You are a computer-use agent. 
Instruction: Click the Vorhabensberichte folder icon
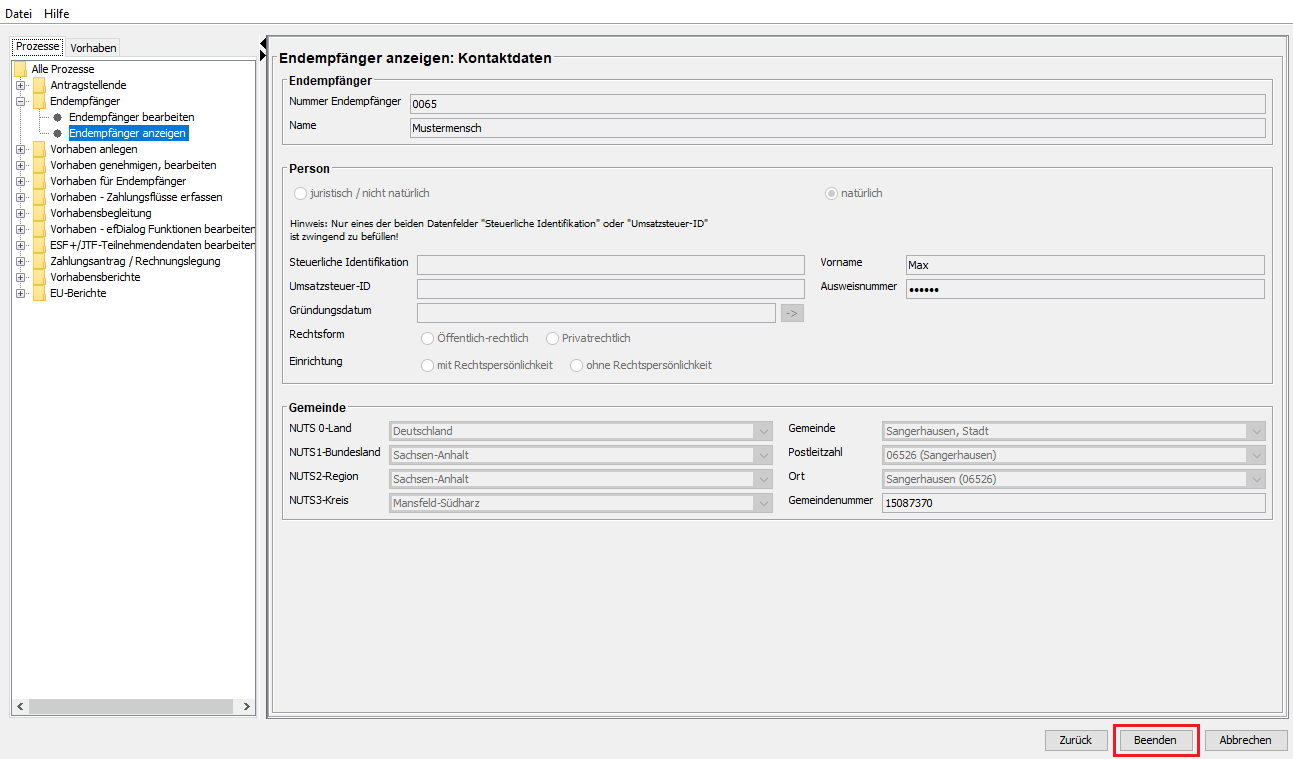(x=39, y=277)
